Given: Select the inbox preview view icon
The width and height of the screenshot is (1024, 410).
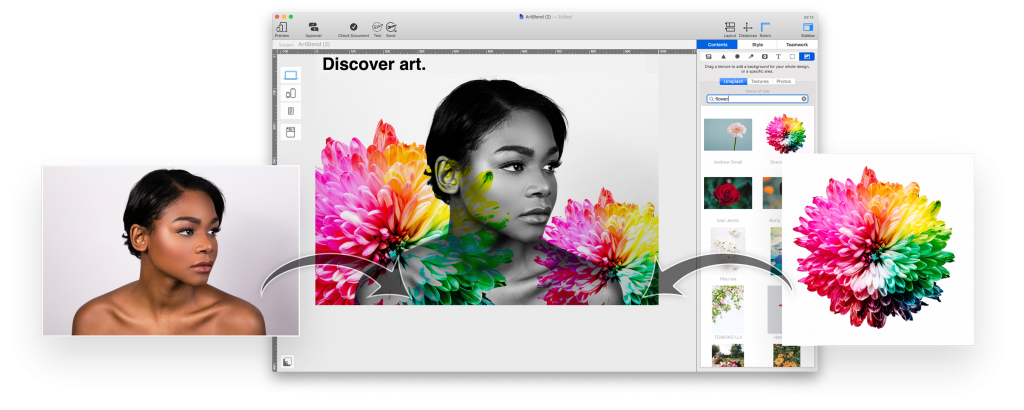Looking at the screenshot, I should 291,133.
